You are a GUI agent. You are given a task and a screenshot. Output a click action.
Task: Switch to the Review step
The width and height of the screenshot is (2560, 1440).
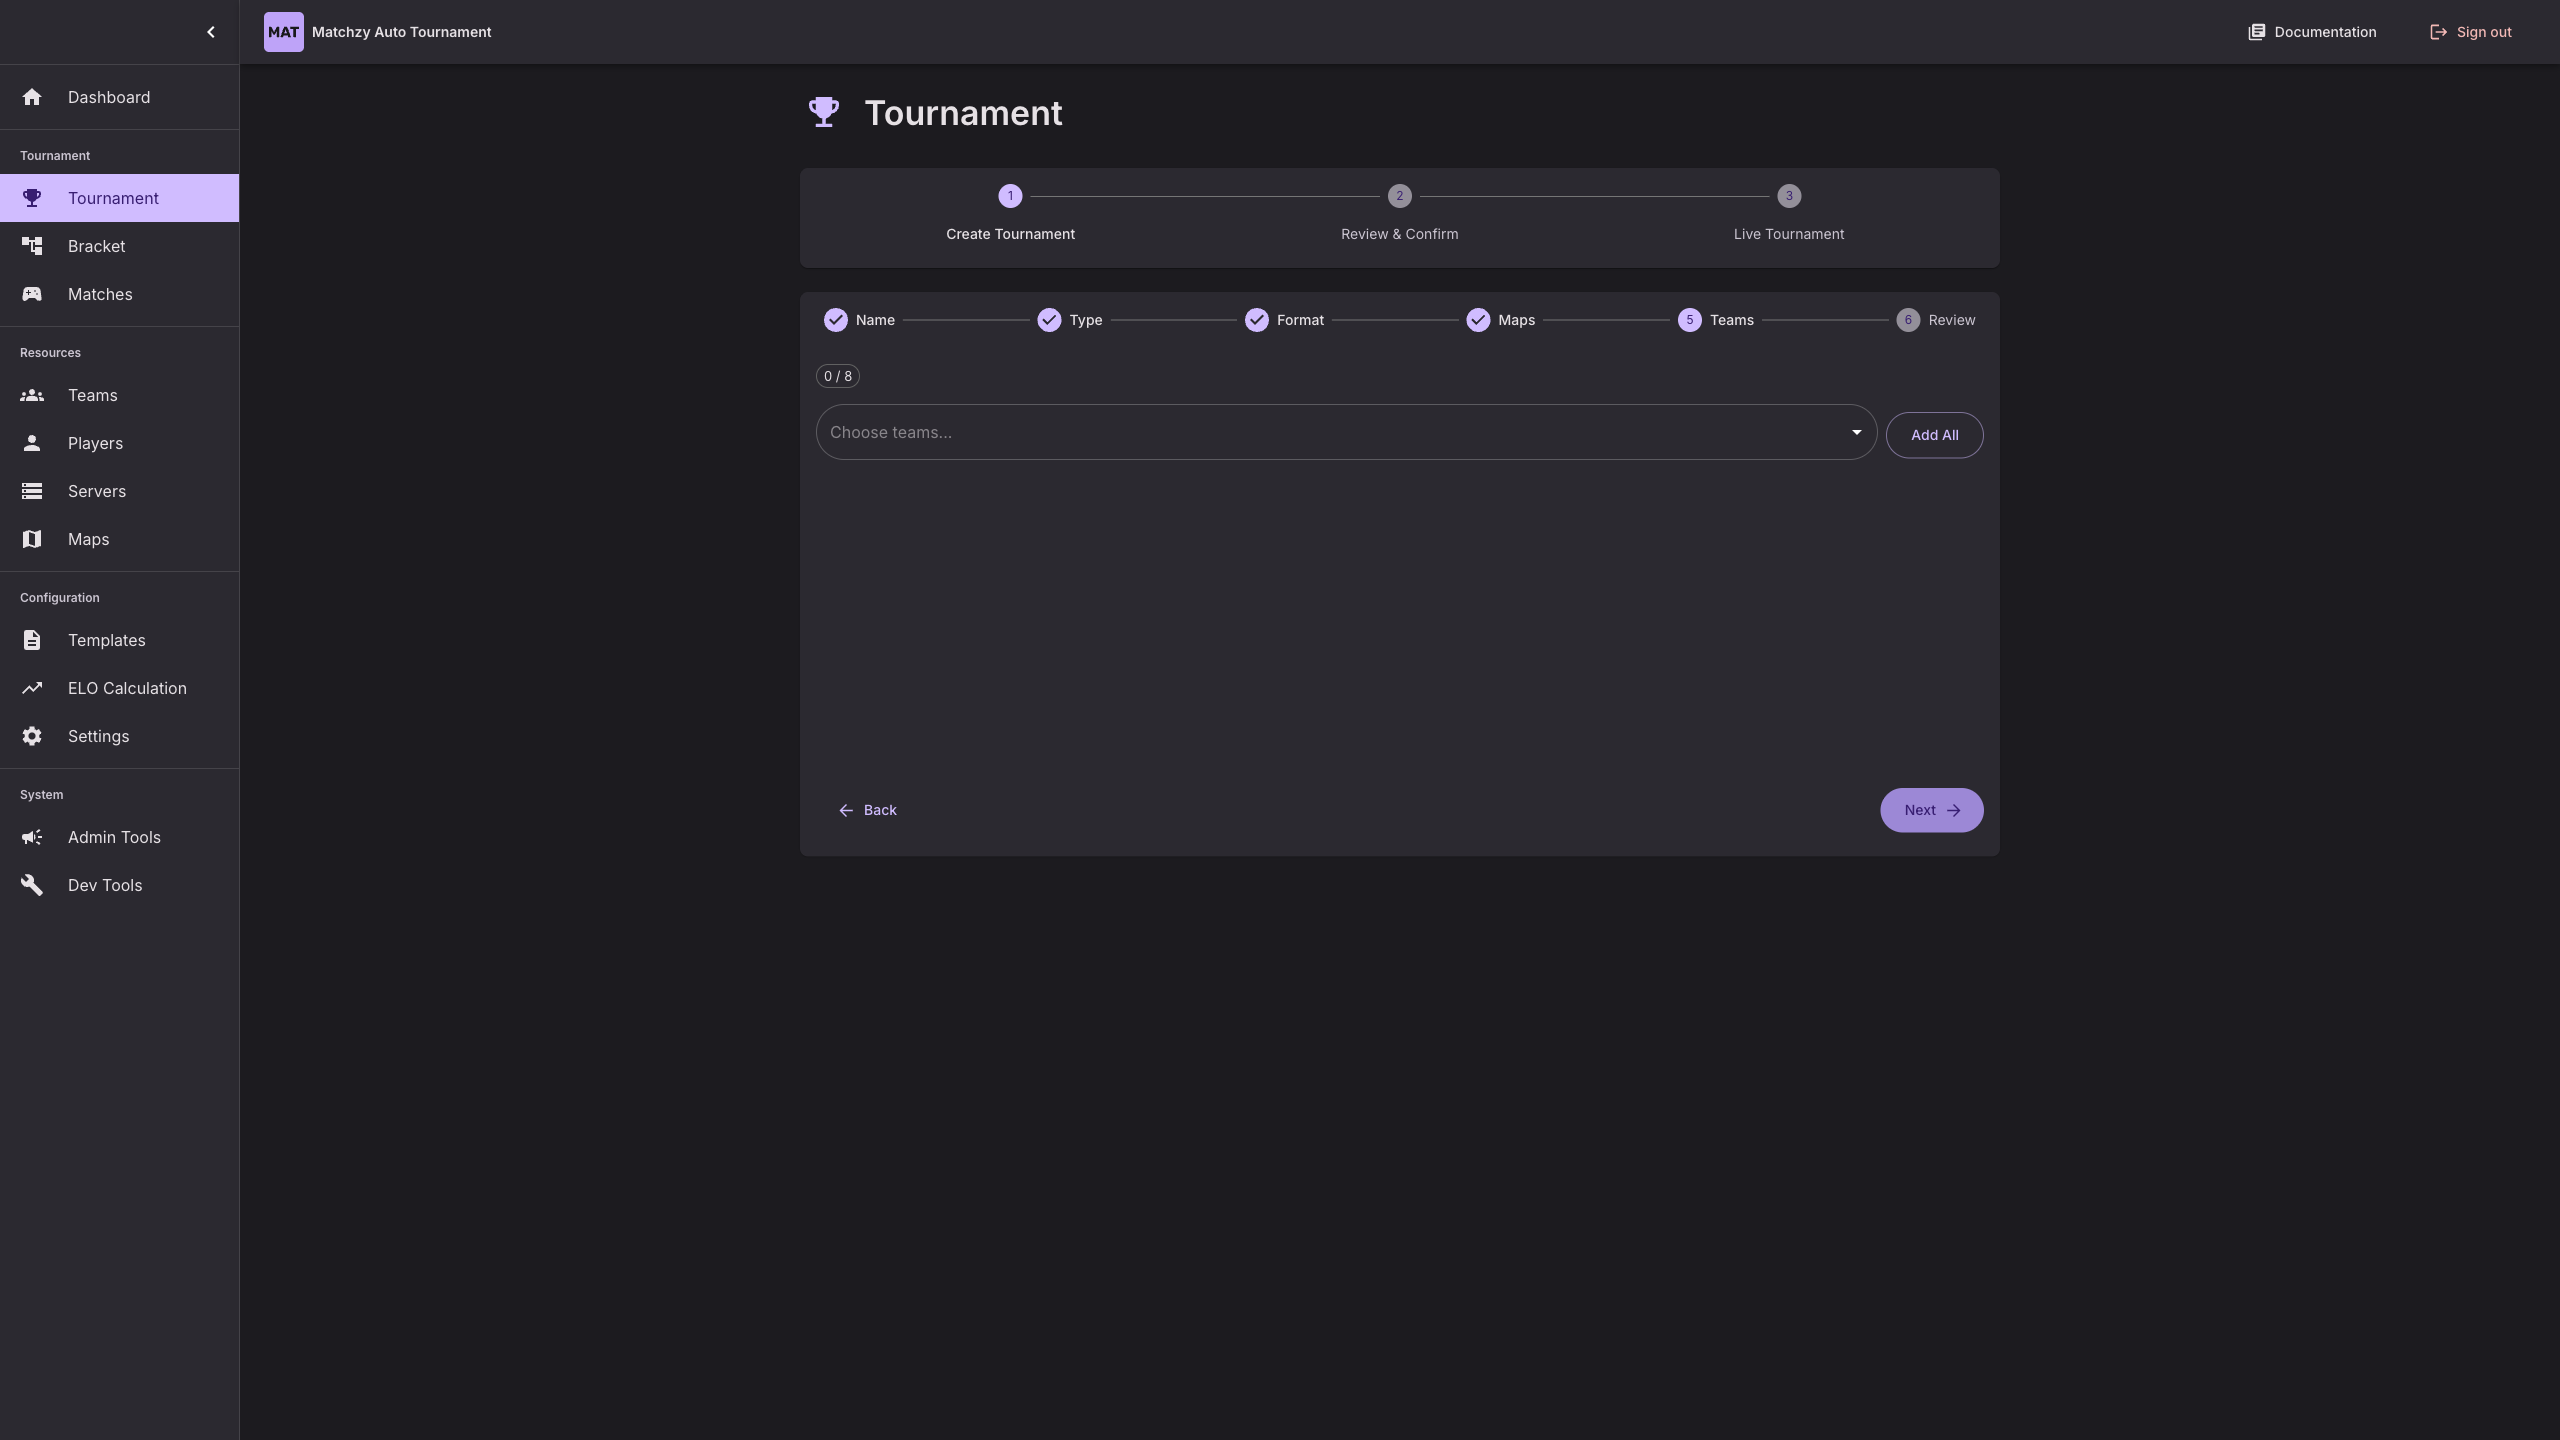tap(1907, 320)
